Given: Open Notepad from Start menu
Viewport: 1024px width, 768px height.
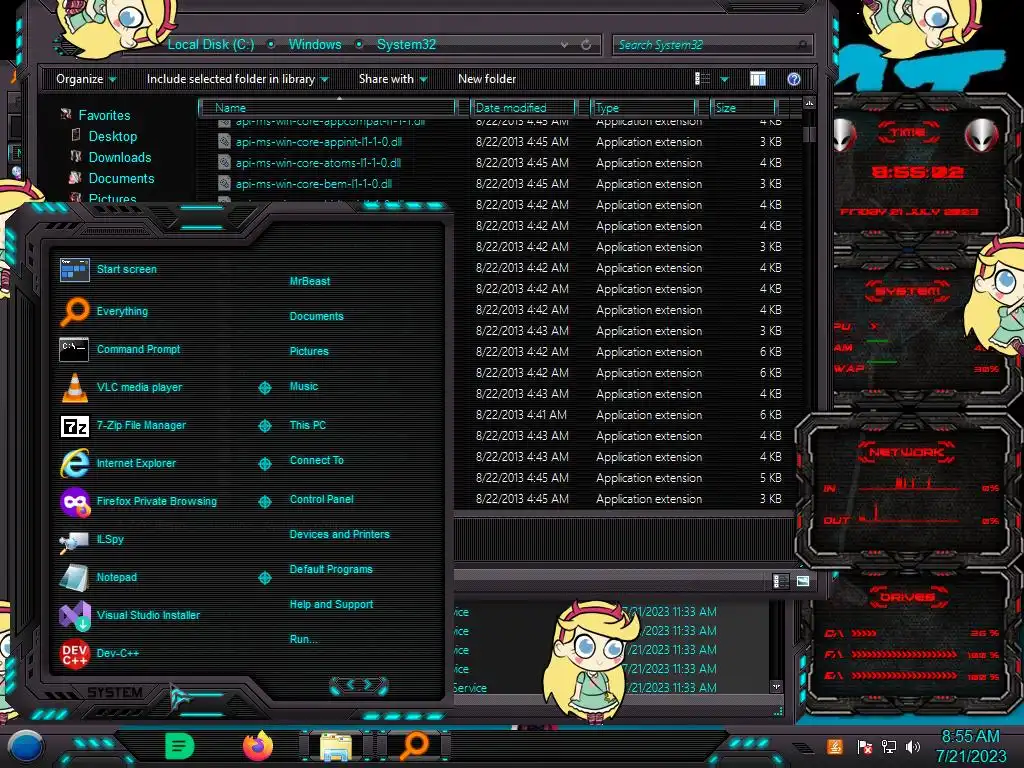Looking at the screenshot, I should [99, 577].
